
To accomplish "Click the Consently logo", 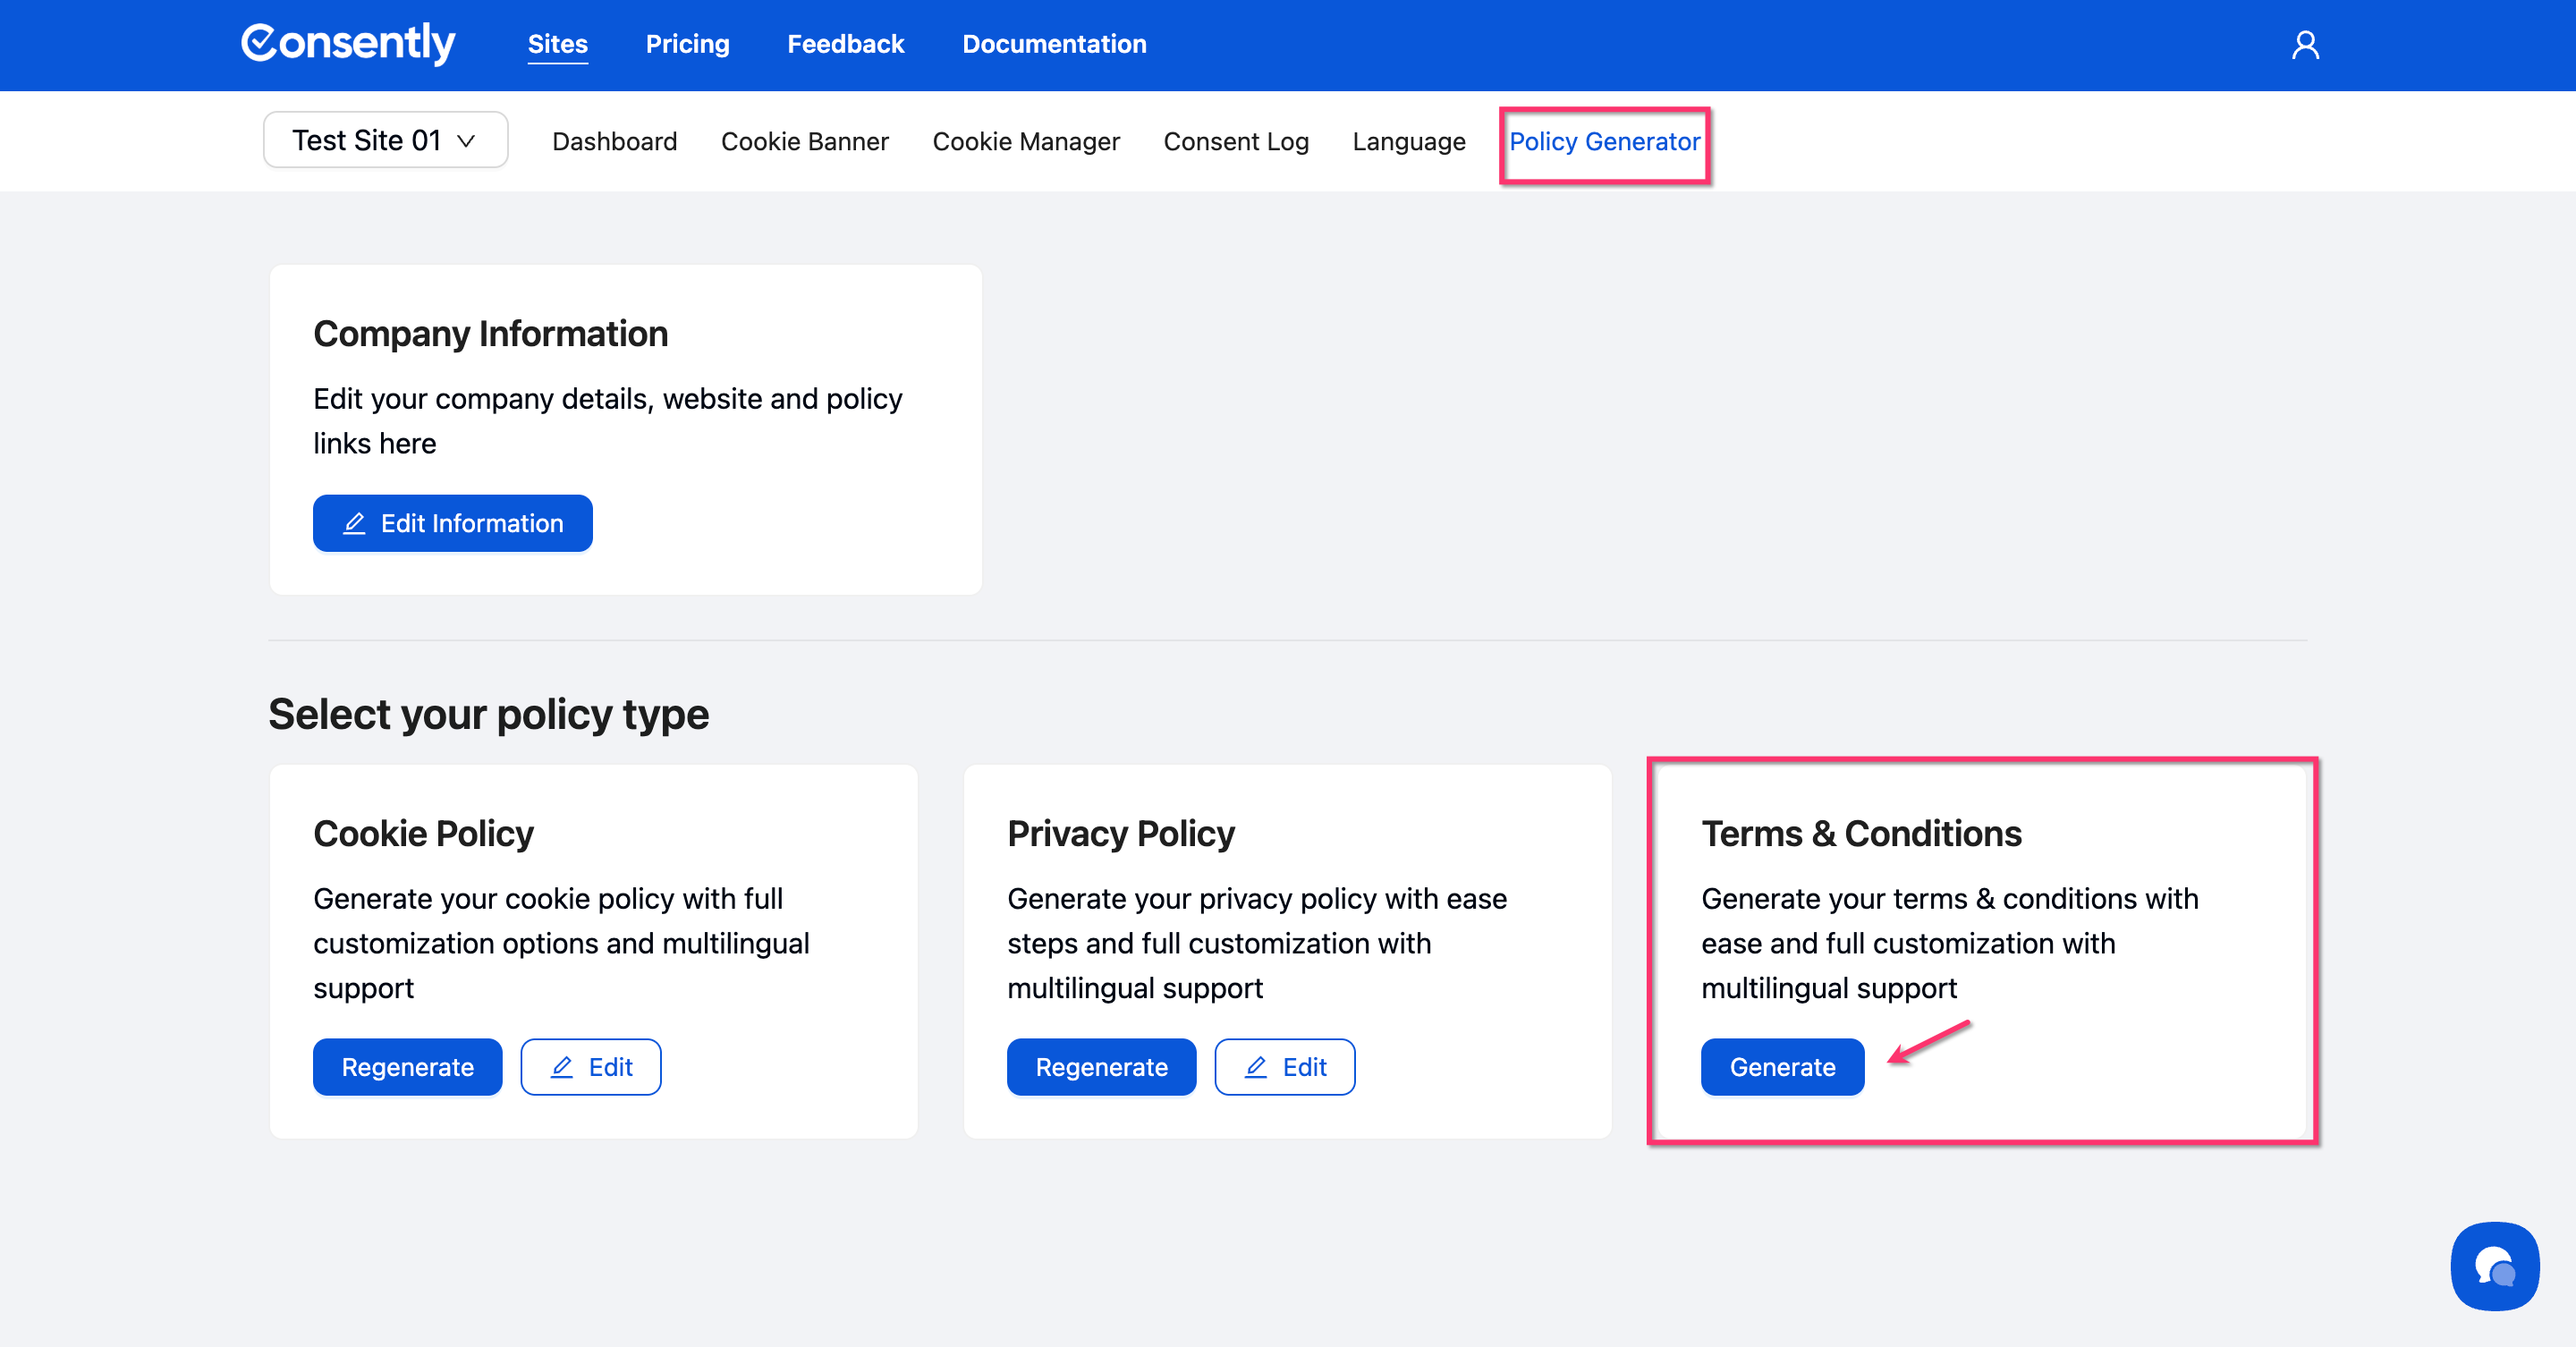I will 348,43.
